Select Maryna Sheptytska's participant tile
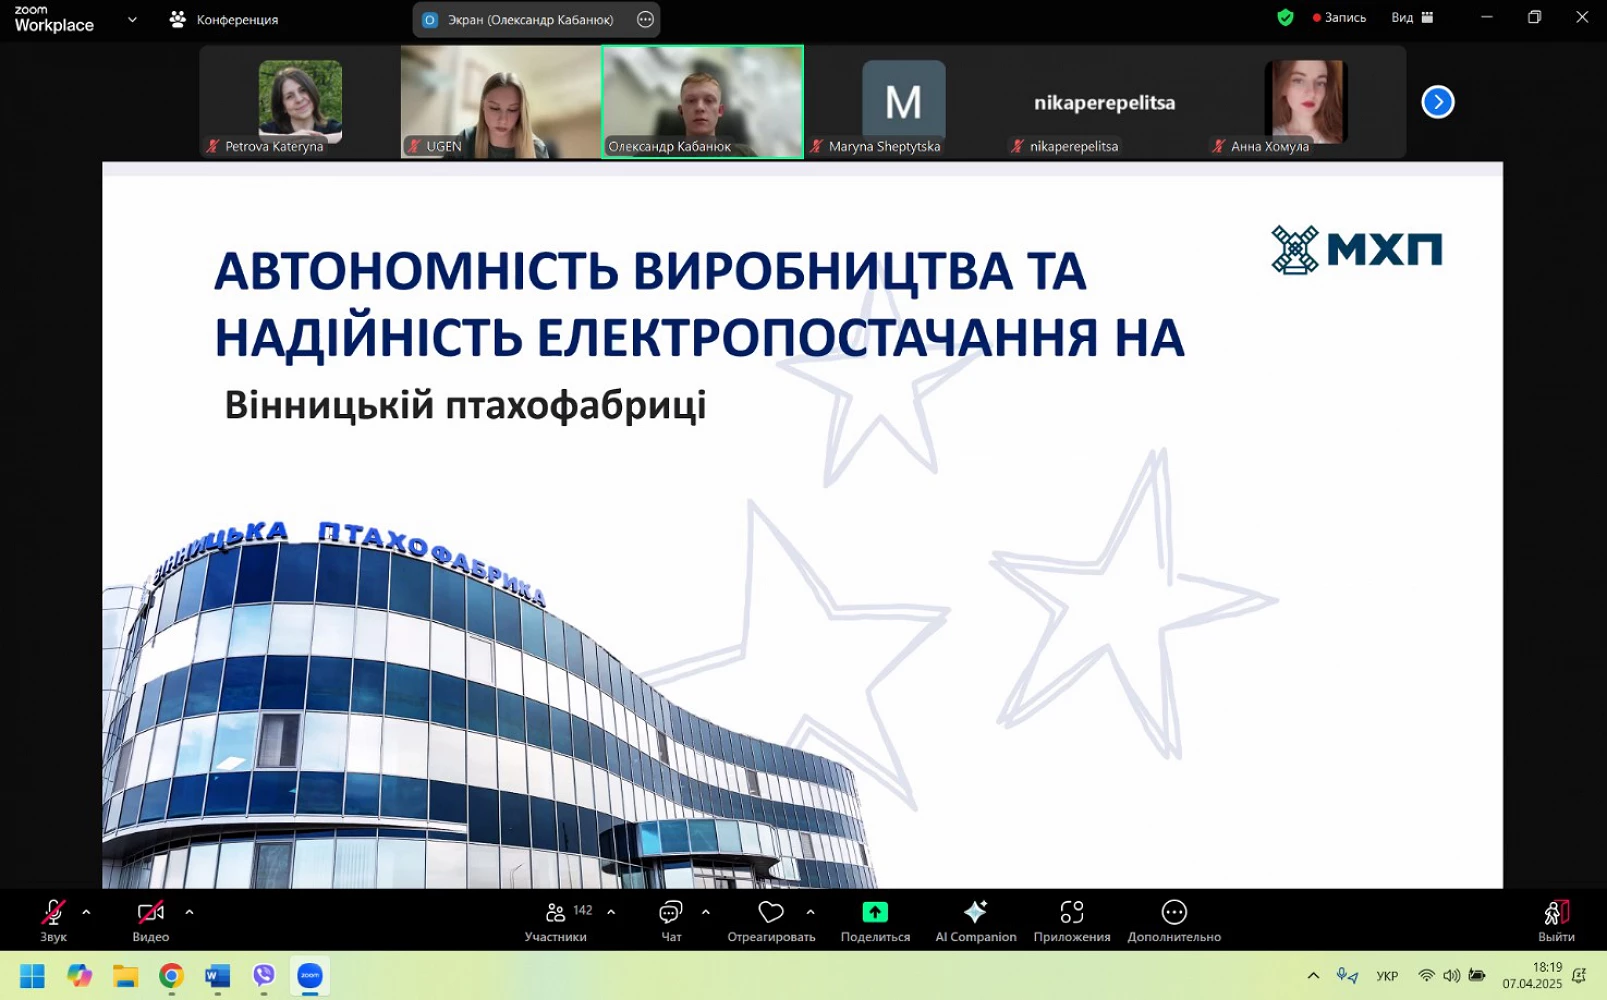Viewport: 1607px width, 1000px height. pyautogui.click(x=904, y=102)
